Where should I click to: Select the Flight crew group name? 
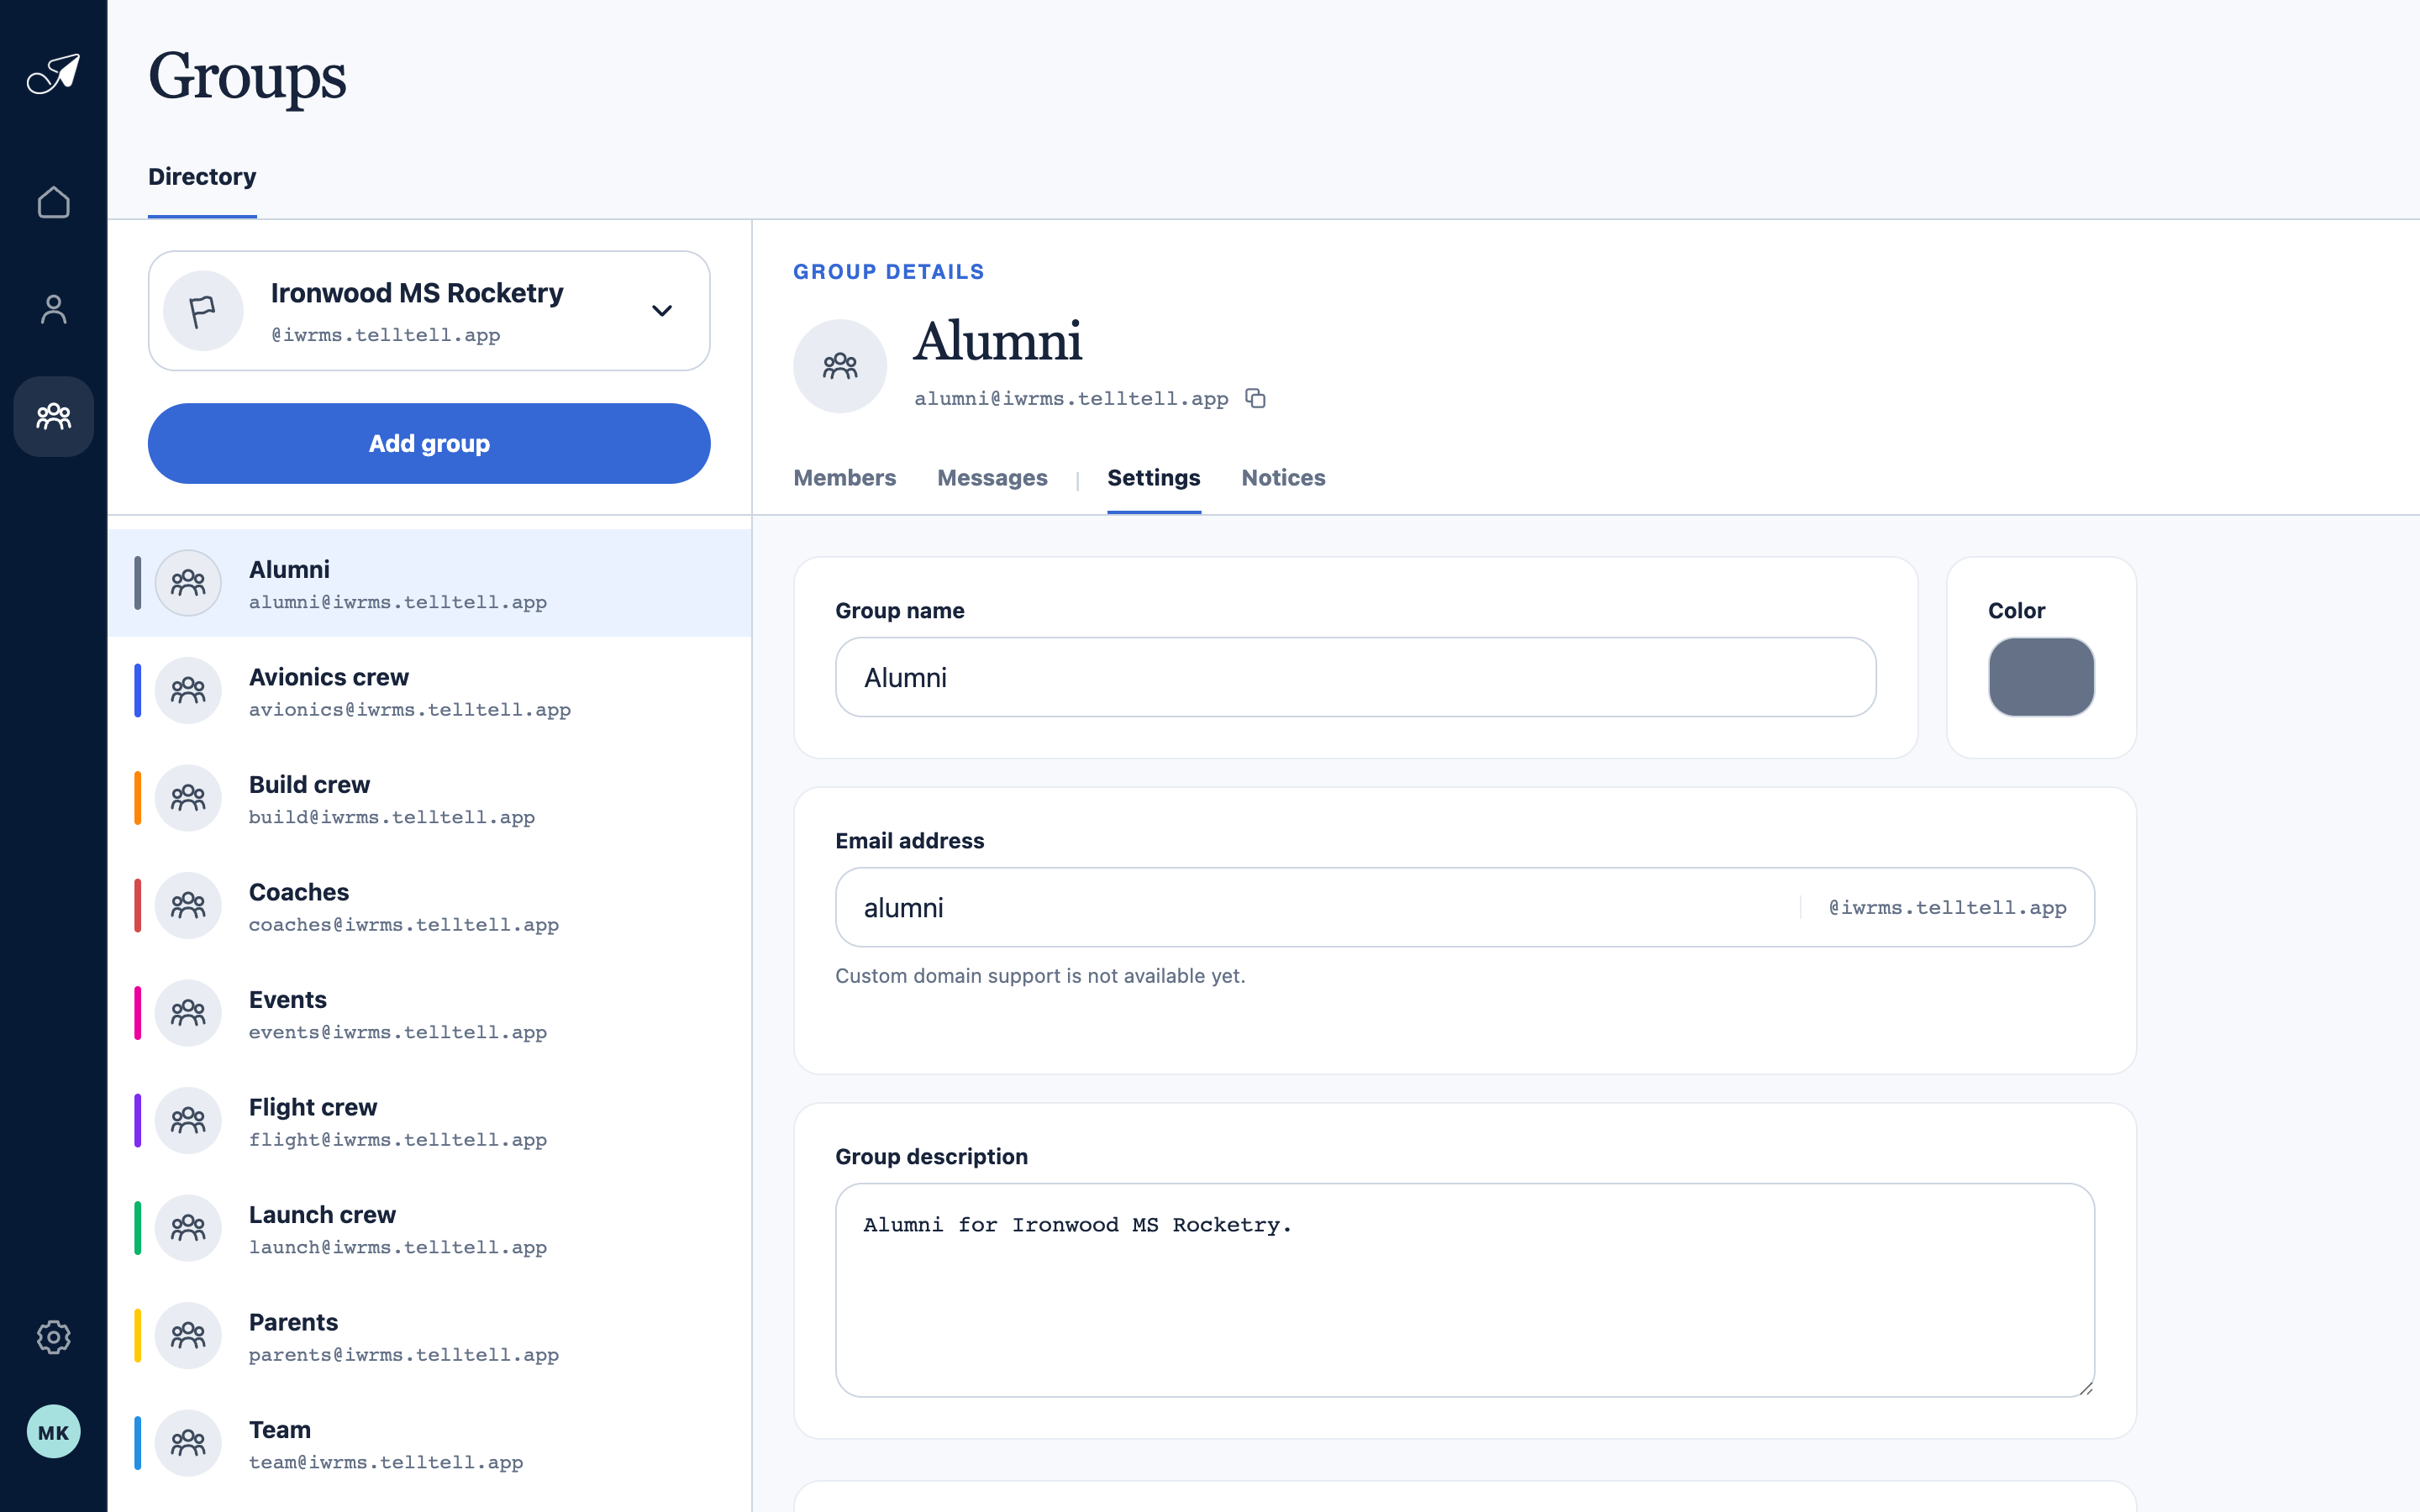[x=313, y=1107]
